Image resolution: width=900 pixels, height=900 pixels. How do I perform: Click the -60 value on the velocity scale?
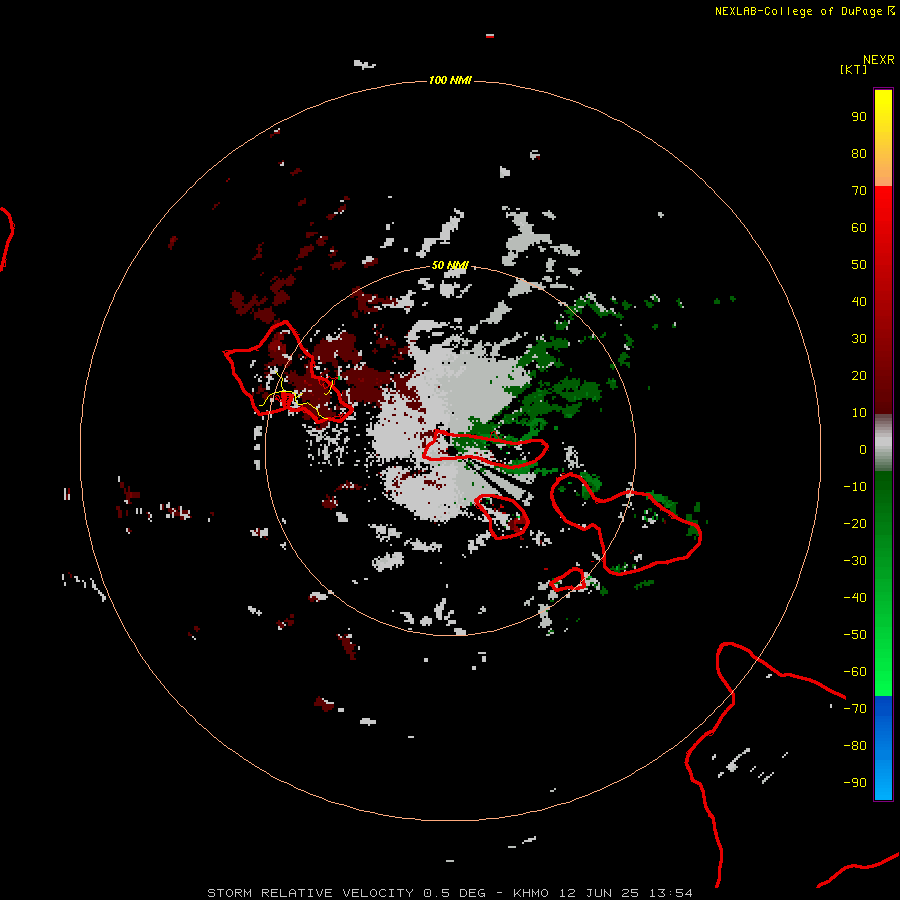855,672
